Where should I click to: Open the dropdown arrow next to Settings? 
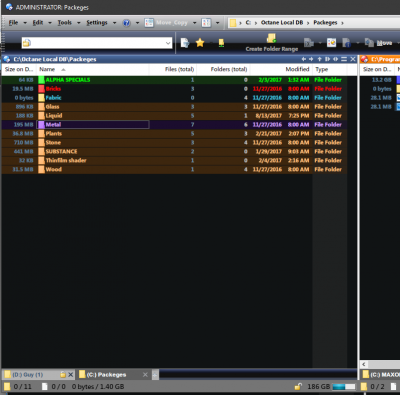pos(114,23)
